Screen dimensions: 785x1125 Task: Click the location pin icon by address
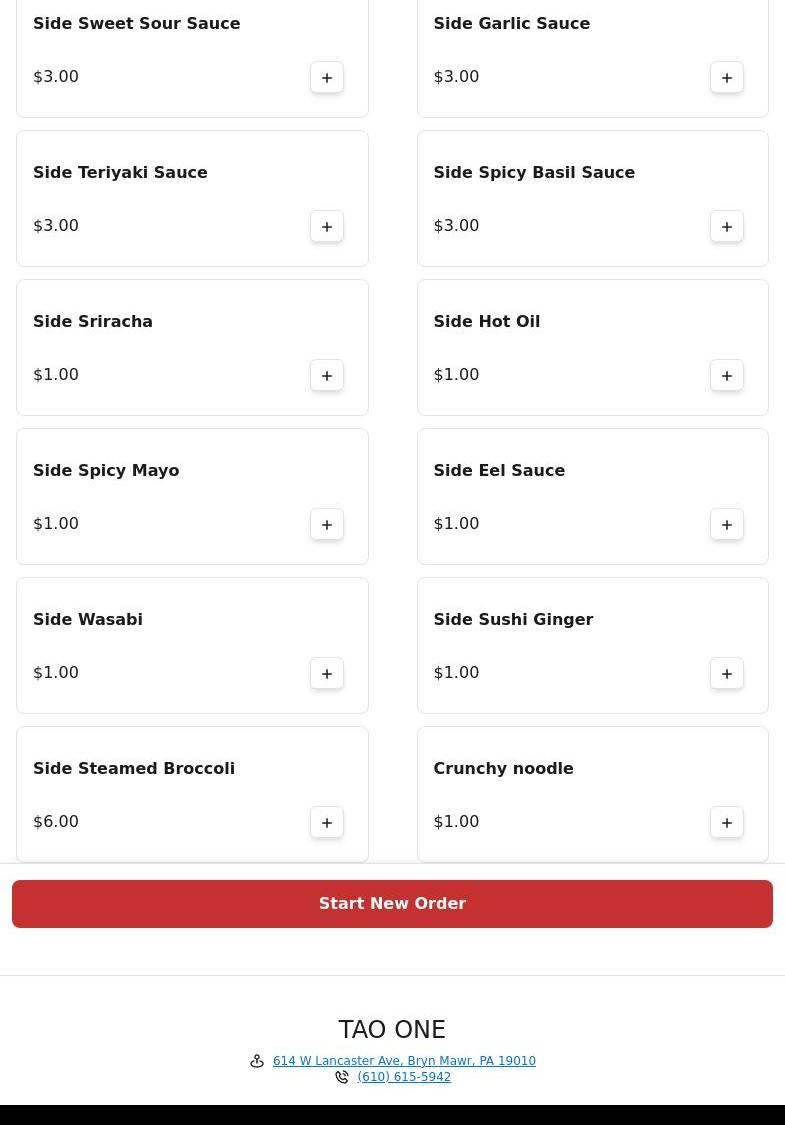pyautogui.click(x=257, y=1061)
